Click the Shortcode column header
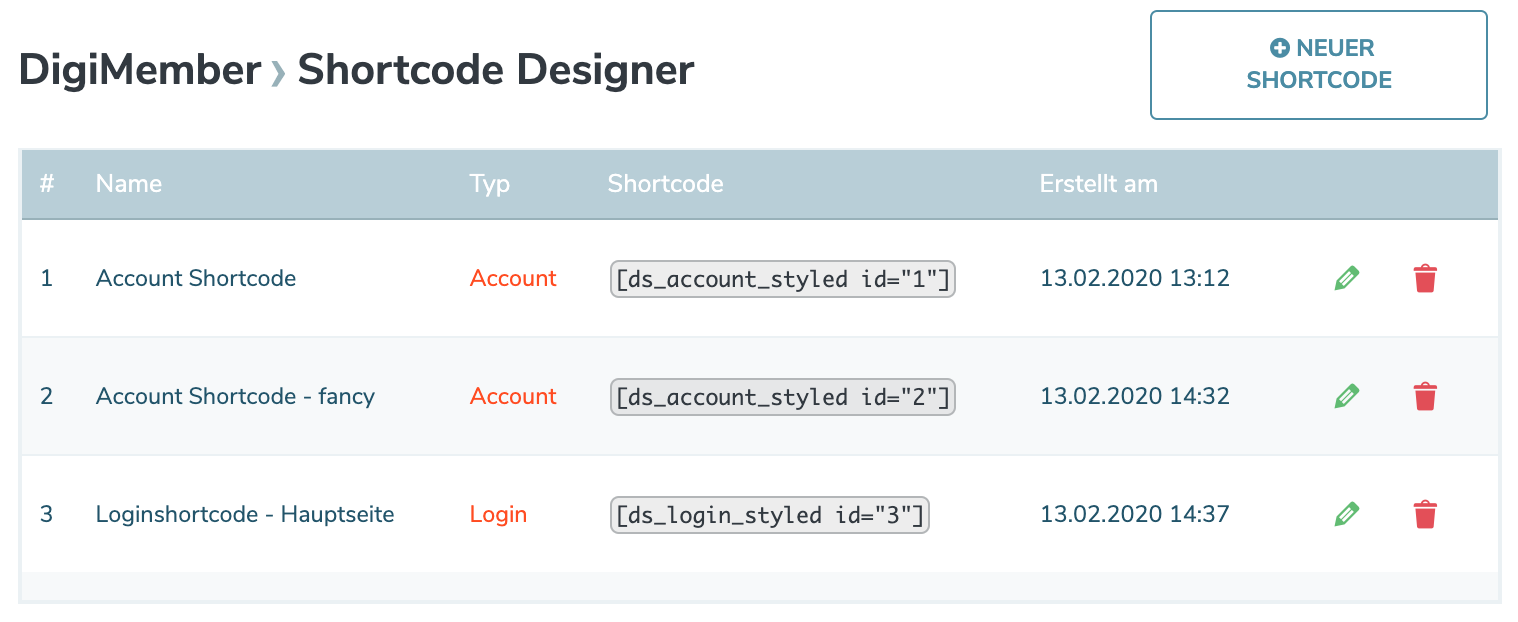The image size is (1518, 622). [x=665, y=184]
